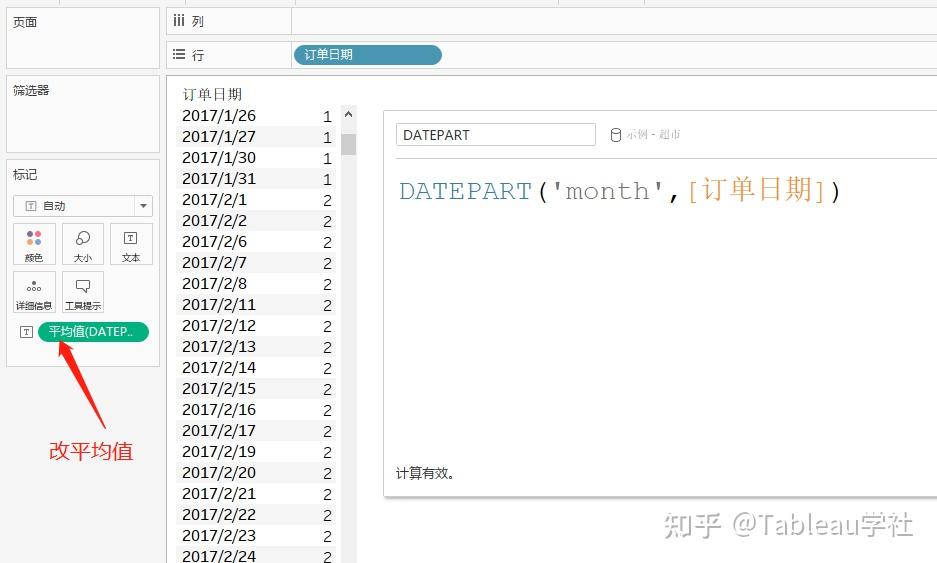Click the 筛选器 (Filters) shelf title
This screenshot has height=563, width=937.
coord(31,91)
